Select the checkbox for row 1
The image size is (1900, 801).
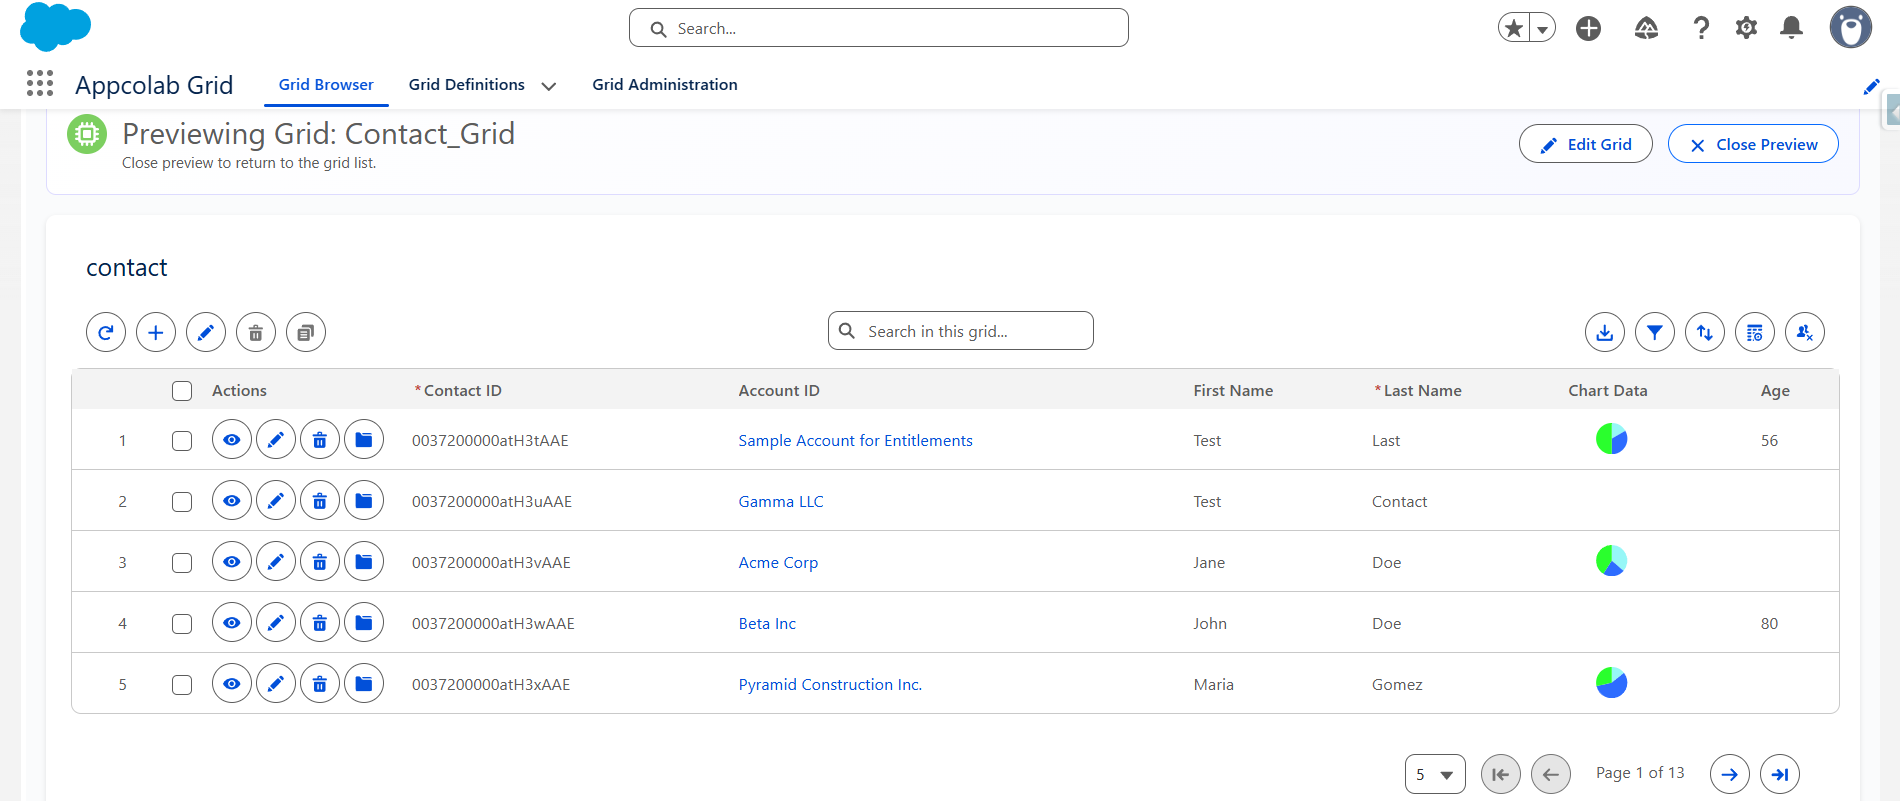coord(182,441)
